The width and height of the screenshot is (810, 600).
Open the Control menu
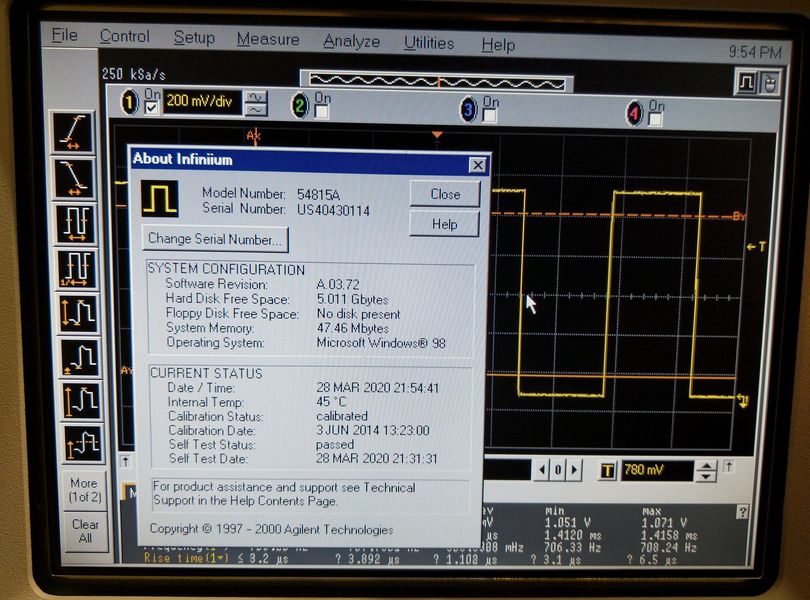pos(124,36)
